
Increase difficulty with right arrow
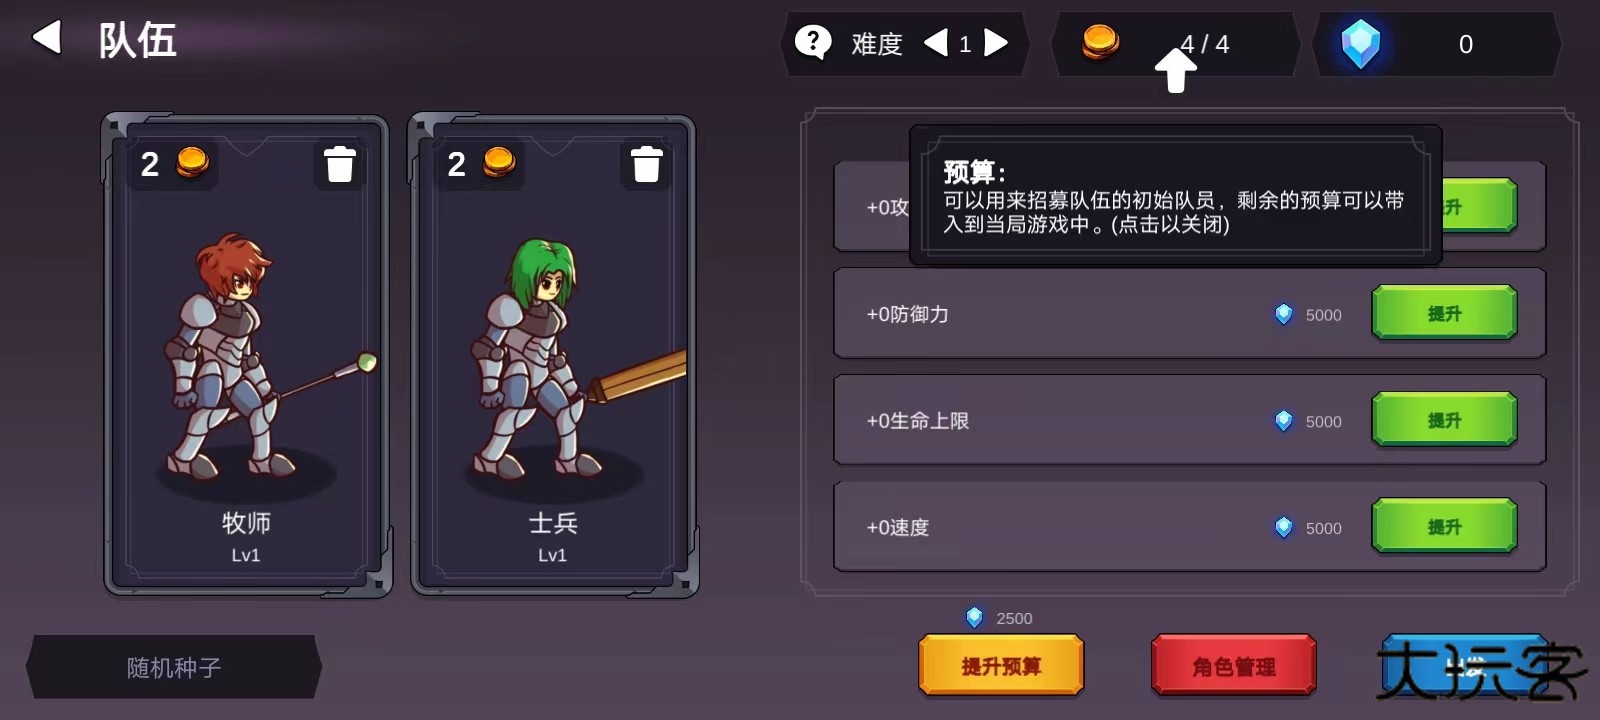coord(996,43)
